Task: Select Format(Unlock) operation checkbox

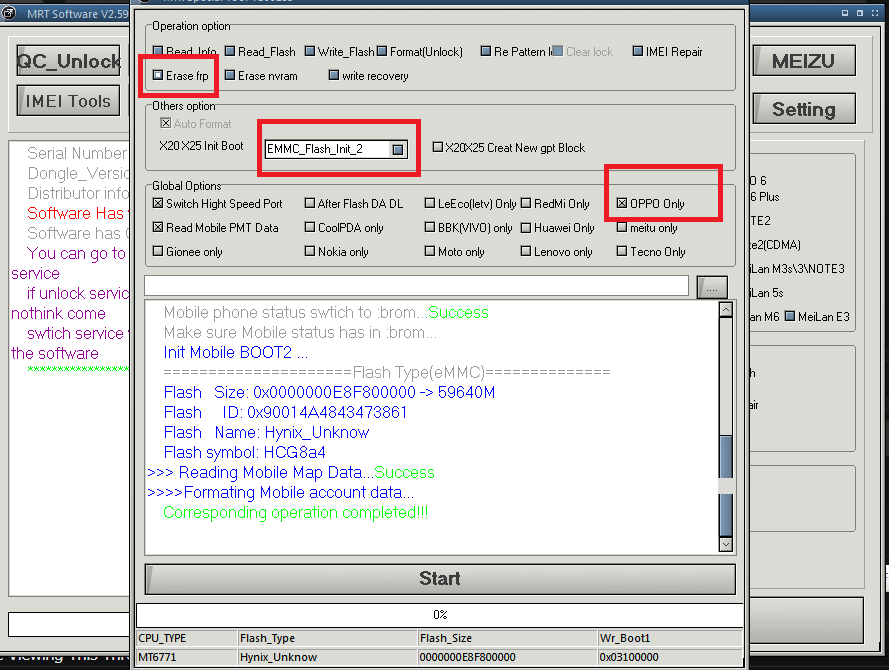Action: (382, 52)
